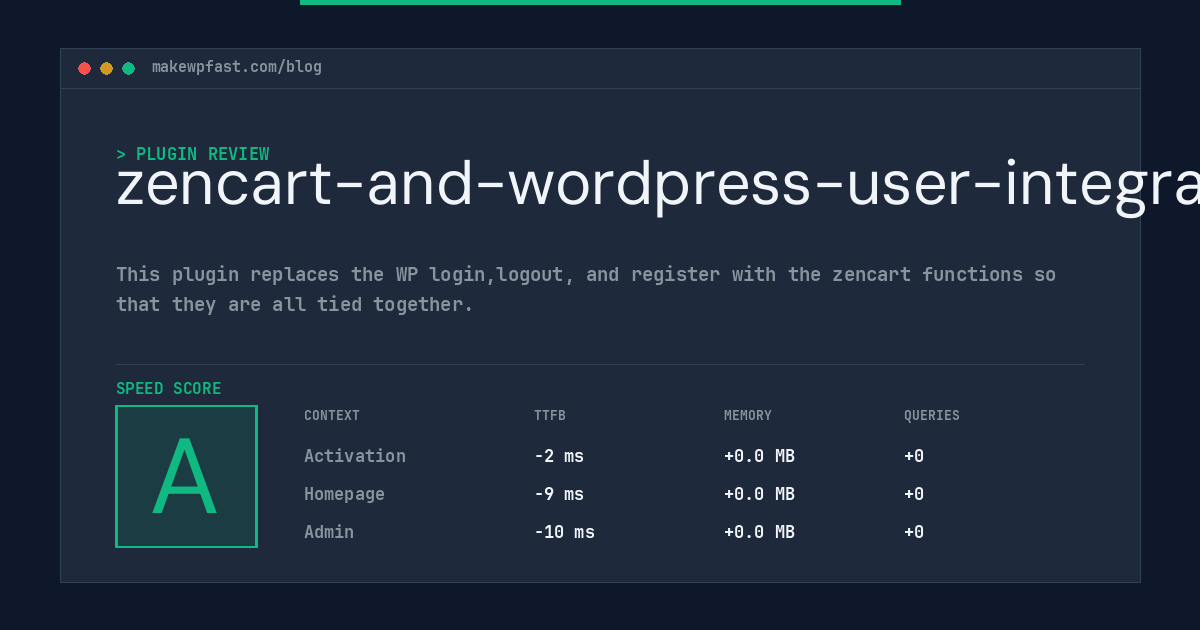The height and width of the screenshot is (630, 1200).
Task: Click the Activation row queries value
Action: coord(914,456)
